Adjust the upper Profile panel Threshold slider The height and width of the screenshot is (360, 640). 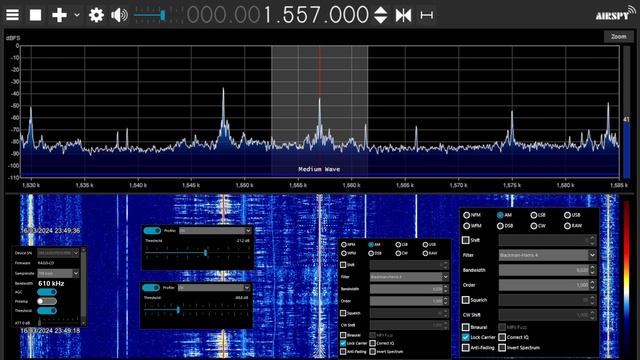197,253
